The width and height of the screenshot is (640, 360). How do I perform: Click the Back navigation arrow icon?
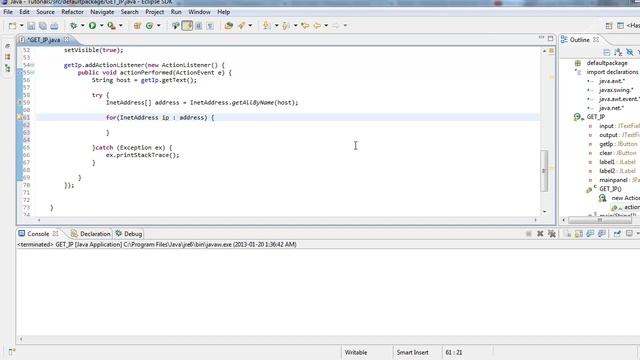tap(317, 26)
